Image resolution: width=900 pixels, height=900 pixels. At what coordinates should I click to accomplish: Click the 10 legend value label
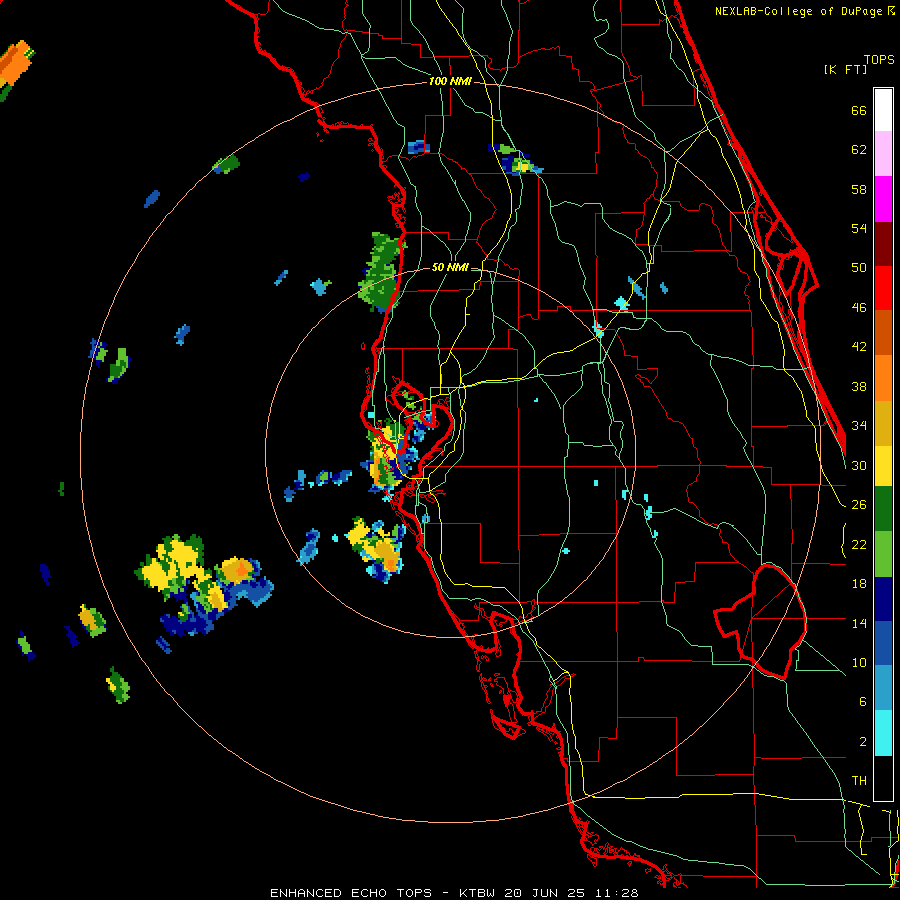coord(859,663)
